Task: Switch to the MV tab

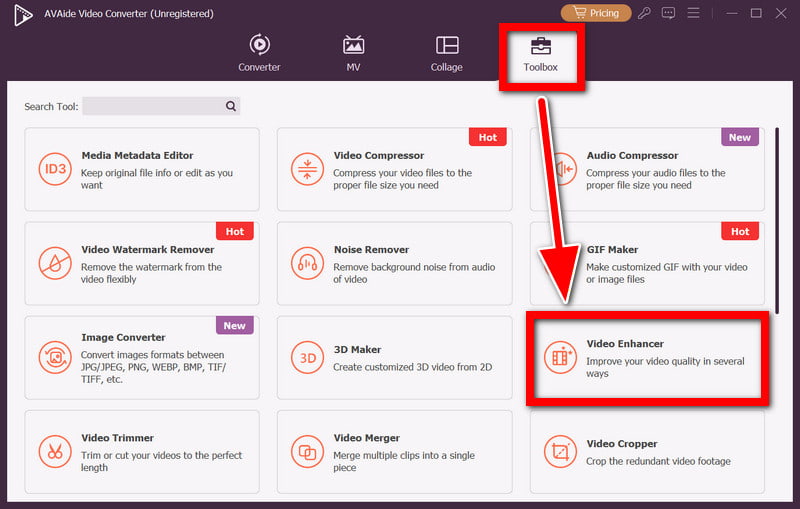Action: (353, 53)
